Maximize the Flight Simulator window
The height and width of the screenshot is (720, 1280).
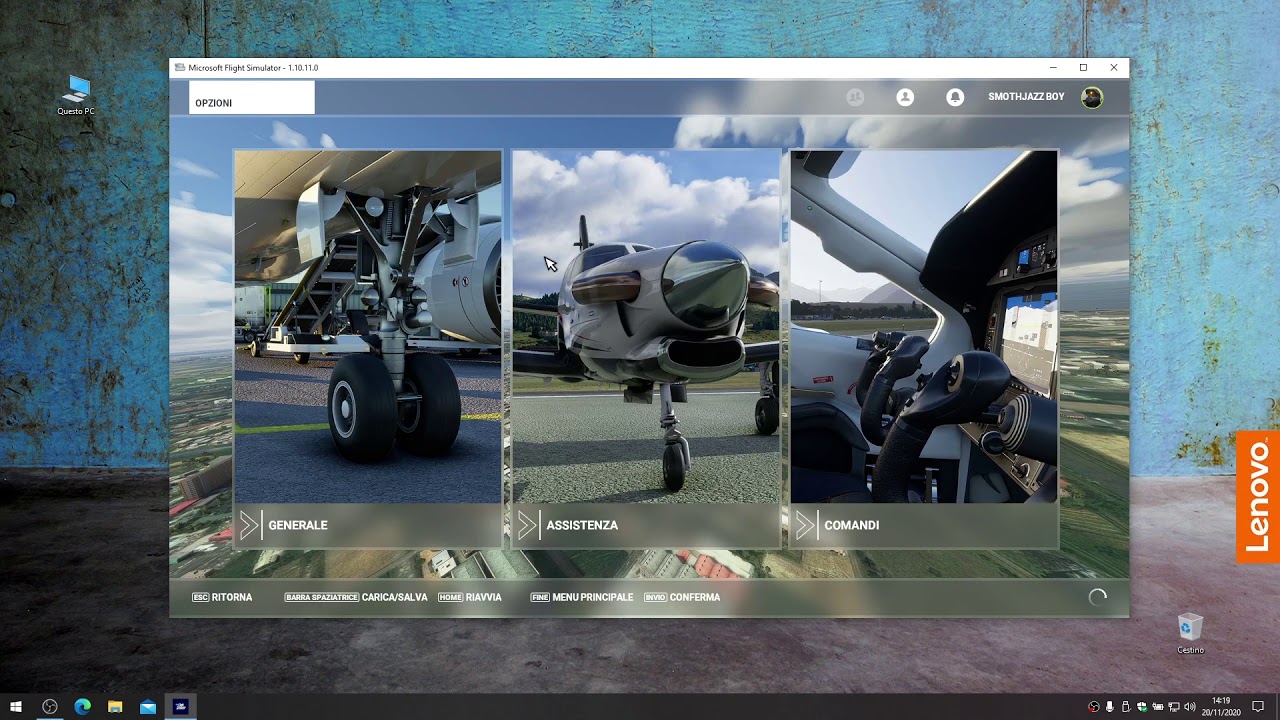click(1083, 68)
